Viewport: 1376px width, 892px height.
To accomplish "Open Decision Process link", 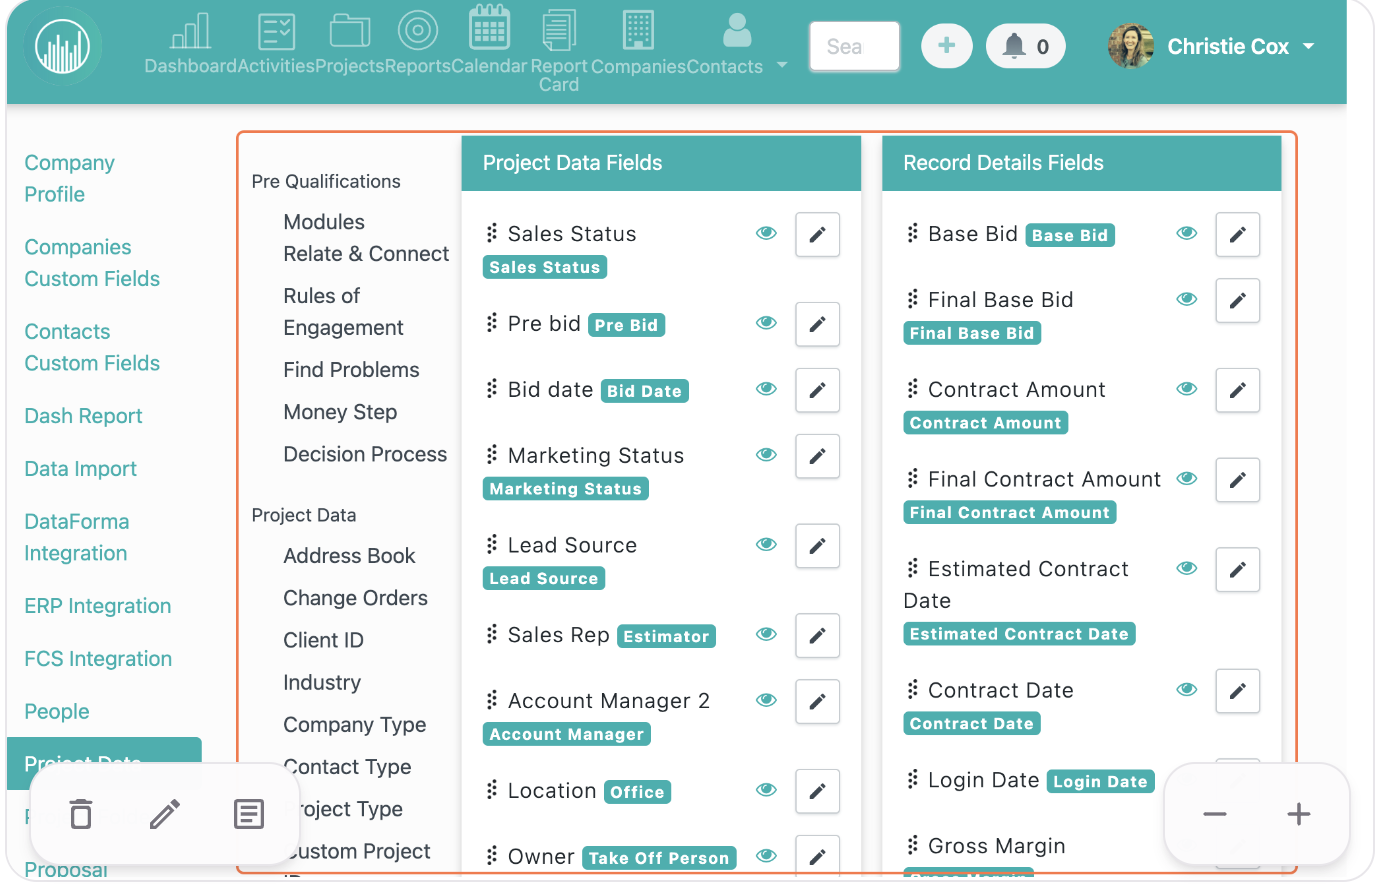I will click(x=365, y=454).
